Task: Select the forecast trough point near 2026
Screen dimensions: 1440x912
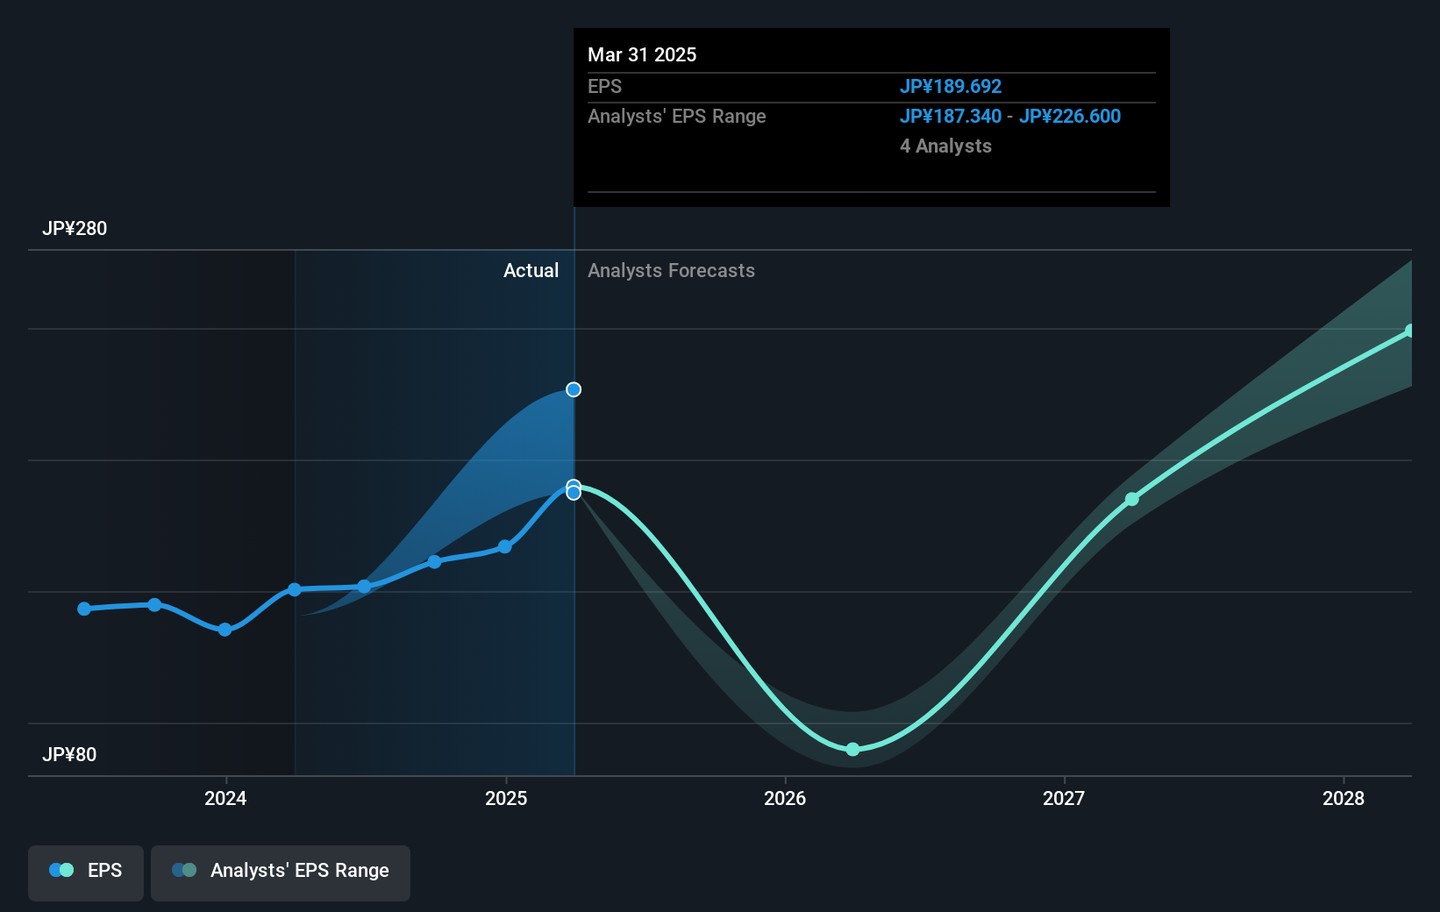Action: click(x=853, y=750)
